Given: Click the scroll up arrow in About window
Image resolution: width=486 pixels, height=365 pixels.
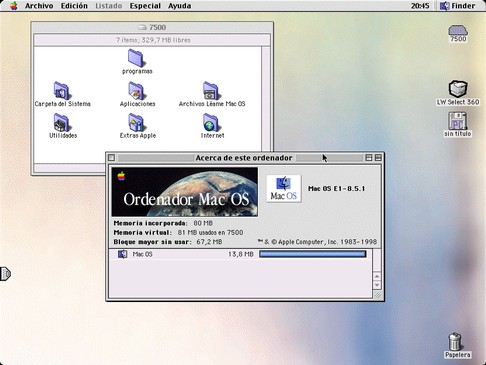Looking at the screenshot, I should [377, 276].
